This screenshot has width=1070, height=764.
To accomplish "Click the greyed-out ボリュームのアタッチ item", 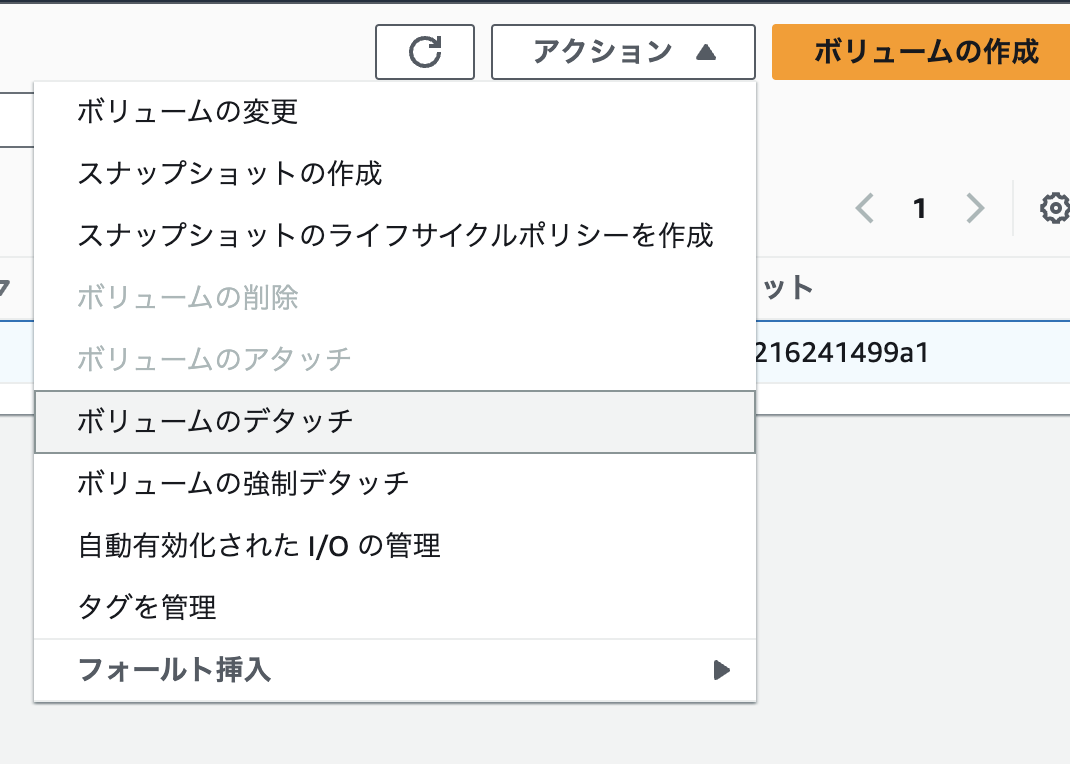I will [x=214, y=359].
